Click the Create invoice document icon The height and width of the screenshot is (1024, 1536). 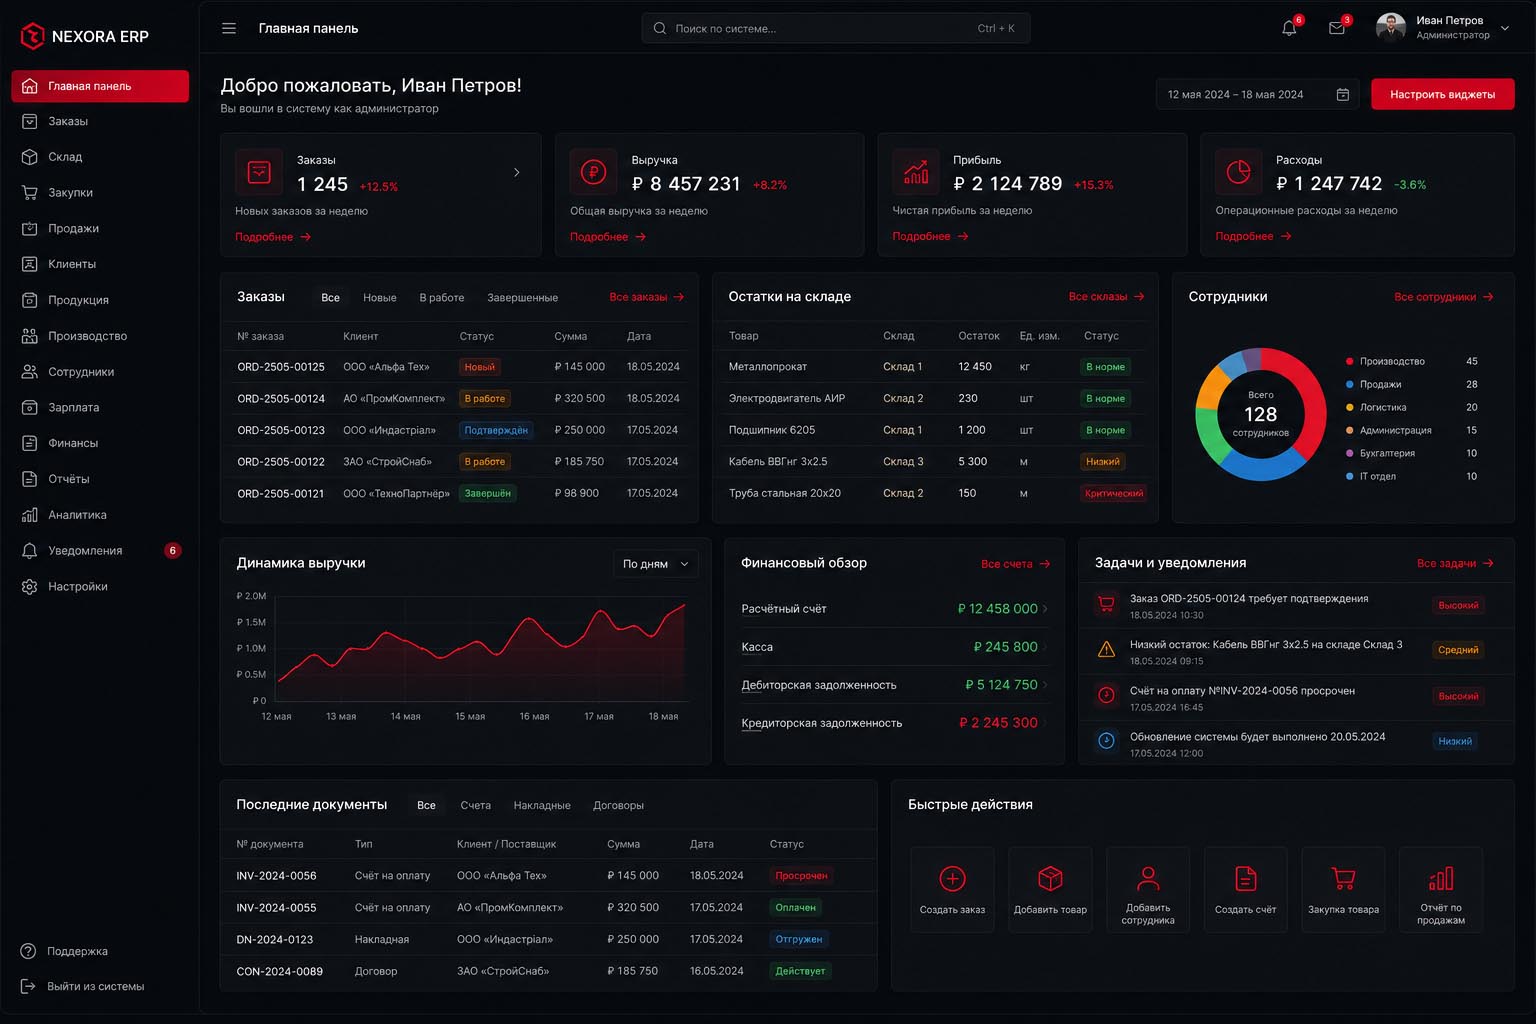(1245, 878)
